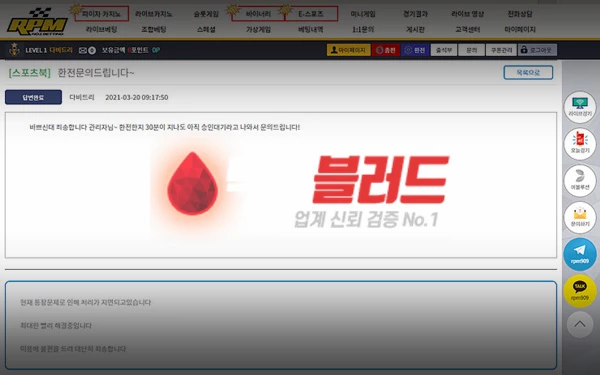
Task: Contact rpm909 via the Telegram icon
Action: click(x=580, y=254)
